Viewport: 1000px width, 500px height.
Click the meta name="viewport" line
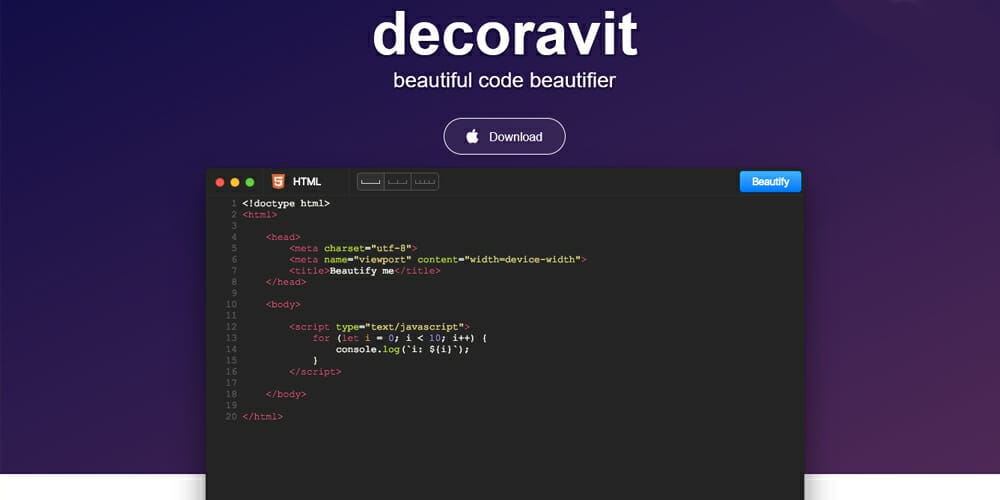[x=438, y=260]
